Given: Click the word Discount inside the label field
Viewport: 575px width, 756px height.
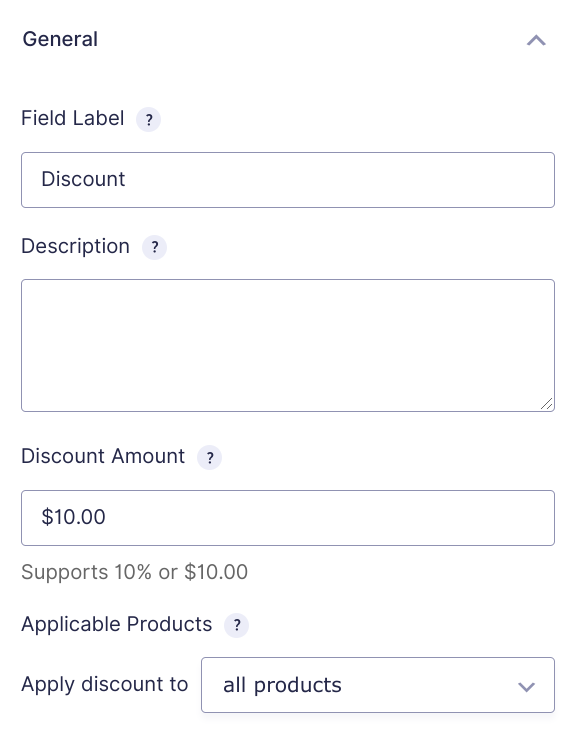Looking at the screenshot, I should tap(83, 179).
